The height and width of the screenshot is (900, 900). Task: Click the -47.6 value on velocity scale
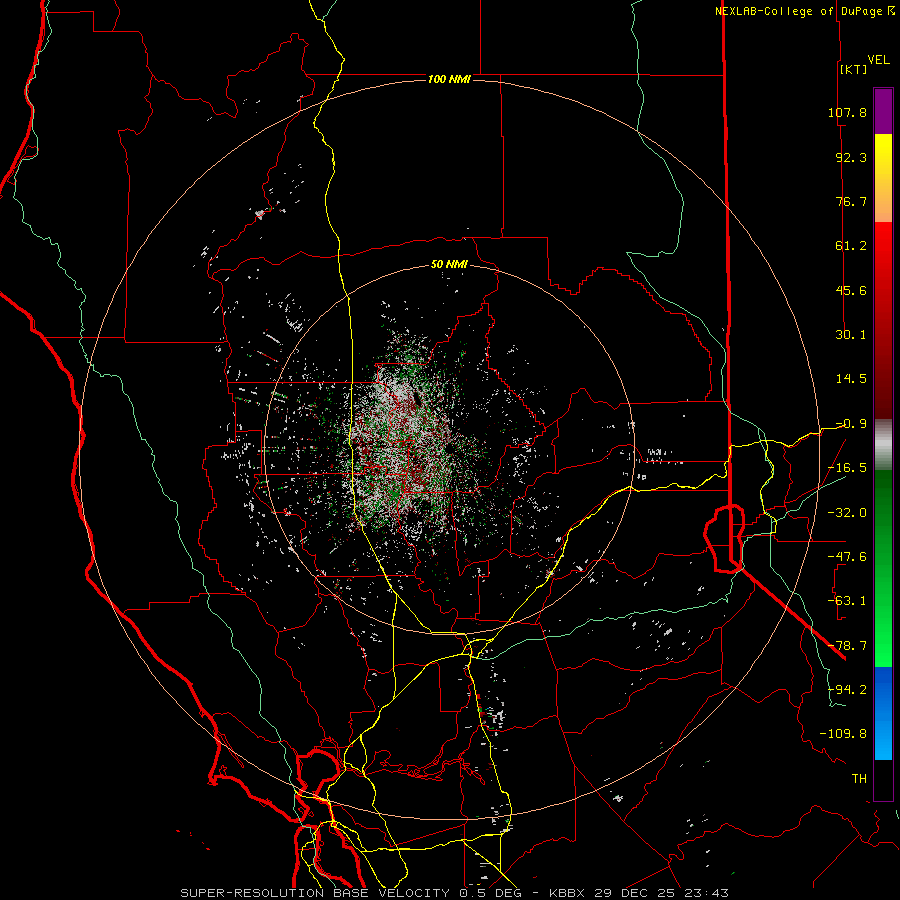847,557
